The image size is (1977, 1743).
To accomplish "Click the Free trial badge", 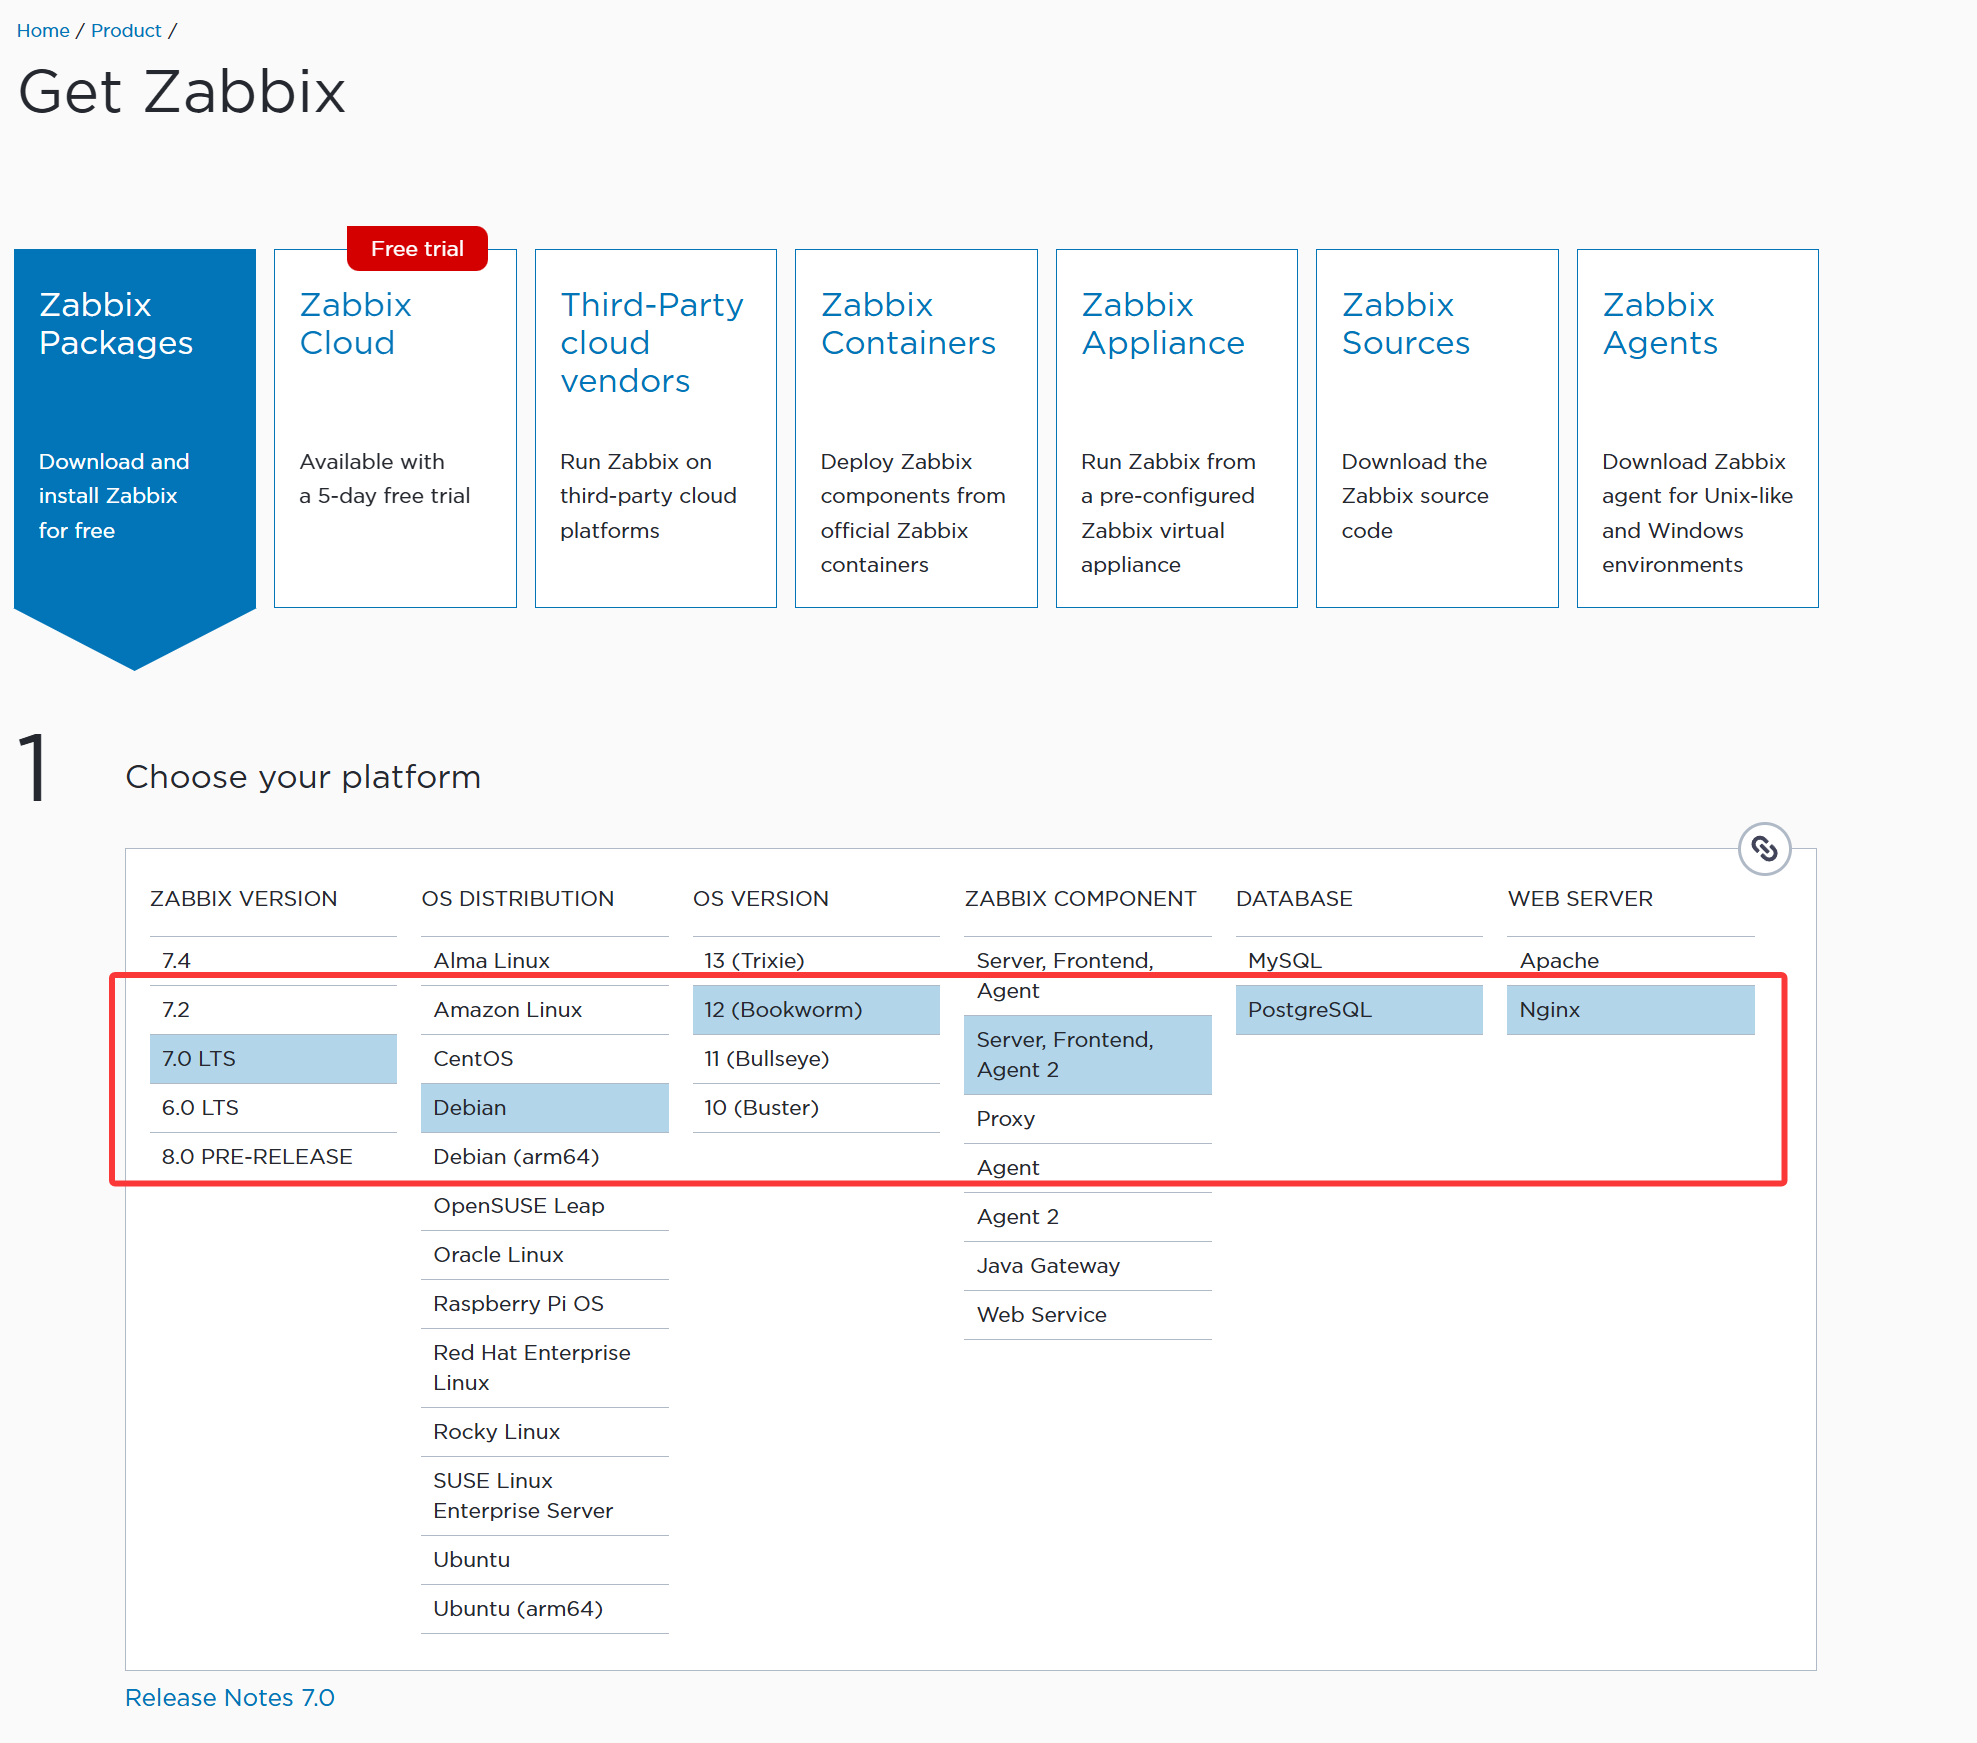I will coord(417,248).
